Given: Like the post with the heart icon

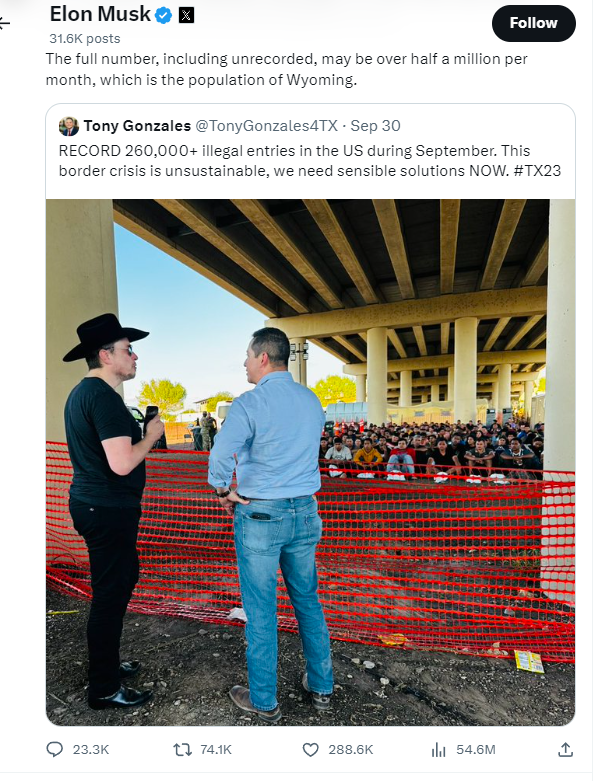Looking at the screenshot, I should (x=311, y=749).
